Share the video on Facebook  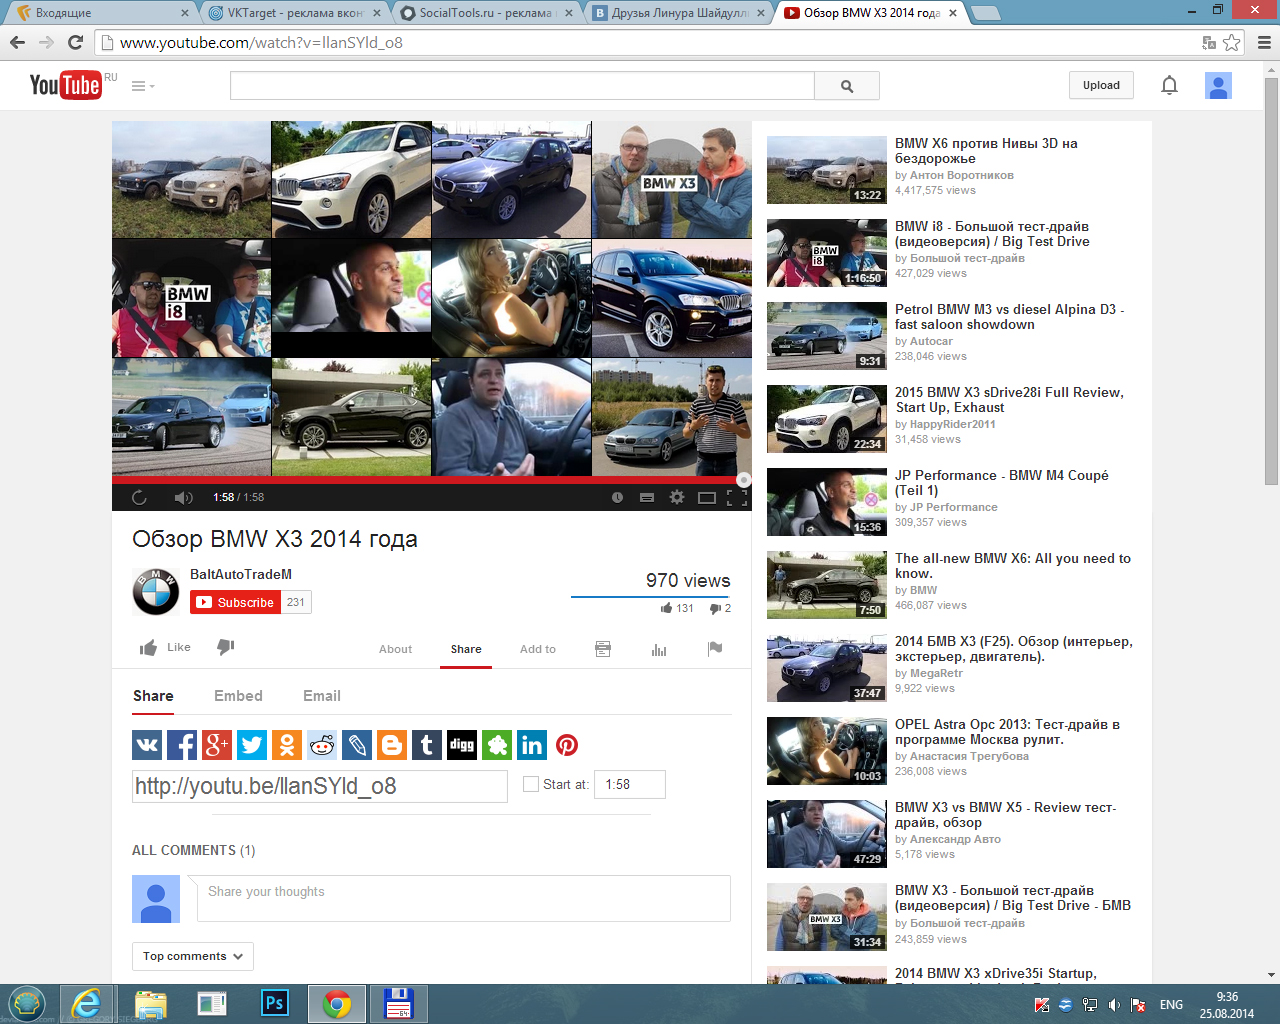pyautogui.click(x=182, y=745)
